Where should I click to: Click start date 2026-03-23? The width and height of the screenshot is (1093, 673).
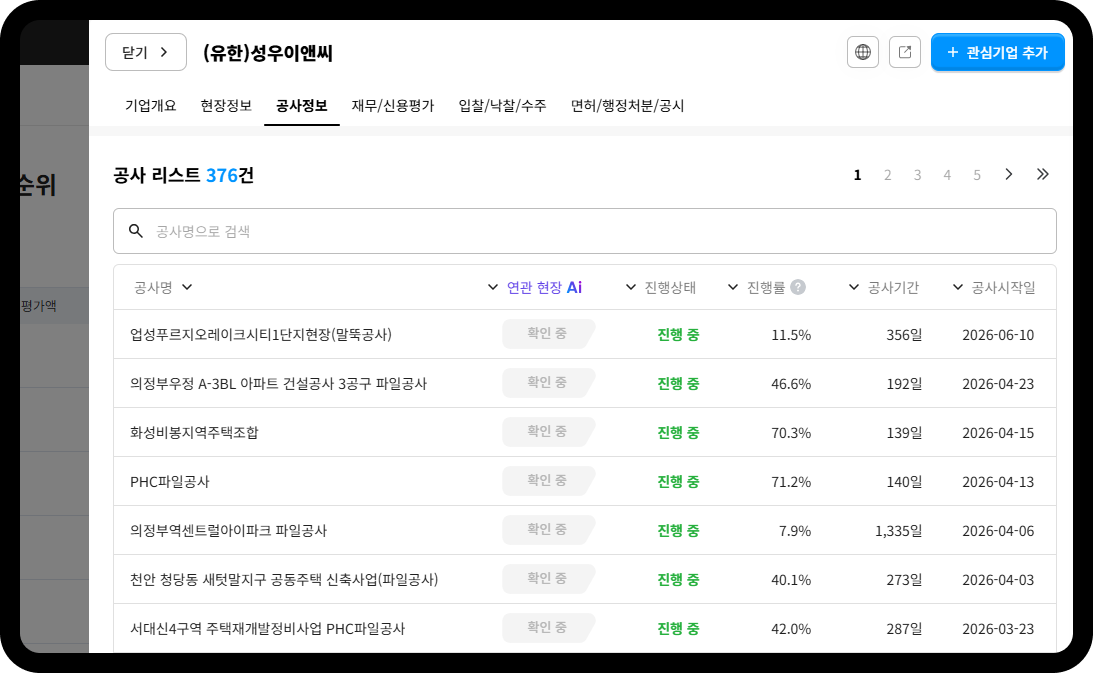(998, 628)
